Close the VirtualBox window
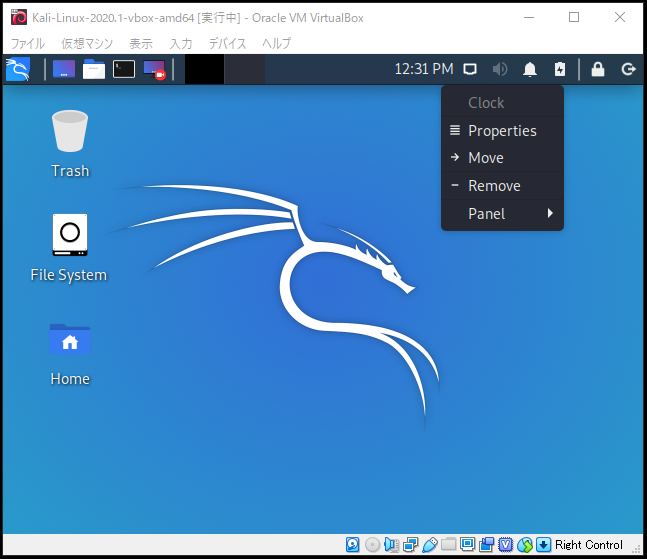Screen dimensions: 647x559 click(x=619, y=18)
